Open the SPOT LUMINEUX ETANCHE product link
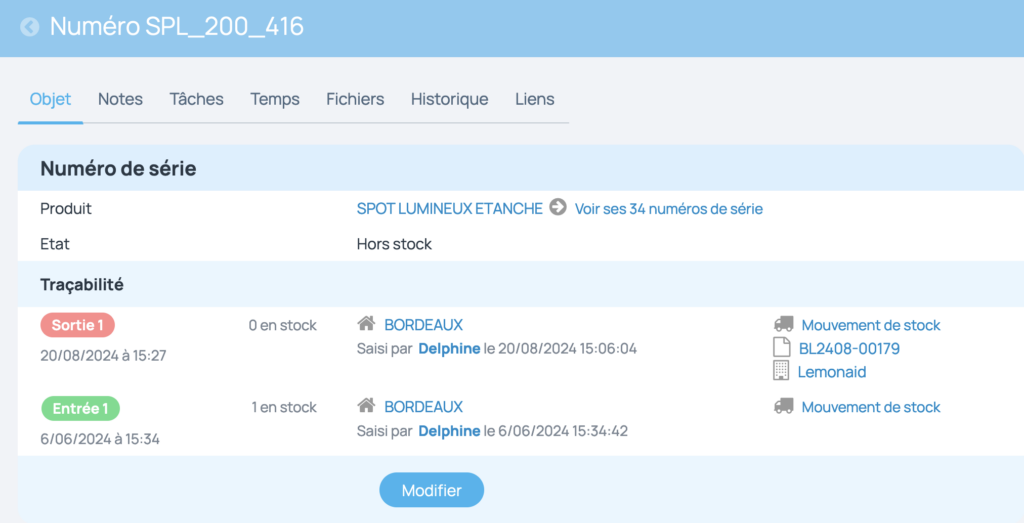1024x523 pixels. [x=449, y=209]
